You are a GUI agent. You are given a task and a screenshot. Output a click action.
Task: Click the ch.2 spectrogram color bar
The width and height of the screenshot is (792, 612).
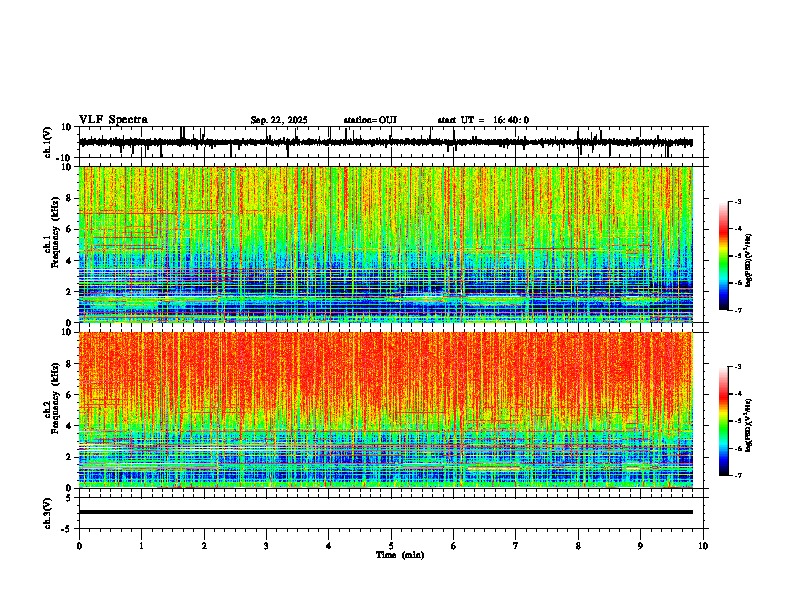[x=724, y=421]
